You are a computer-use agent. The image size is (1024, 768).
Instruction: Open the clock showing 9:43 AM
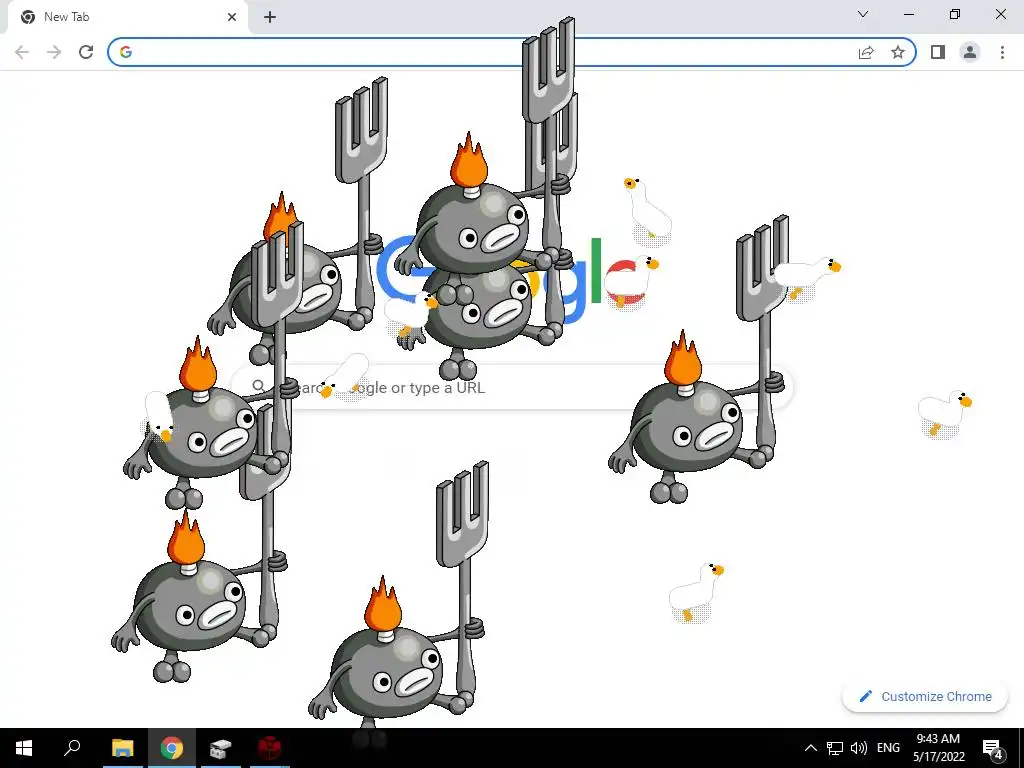coord(938,748)
